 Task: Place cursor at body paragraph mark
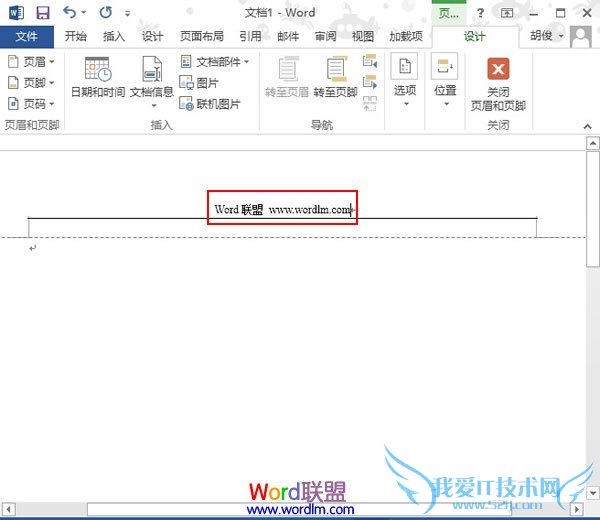[33, 248]
